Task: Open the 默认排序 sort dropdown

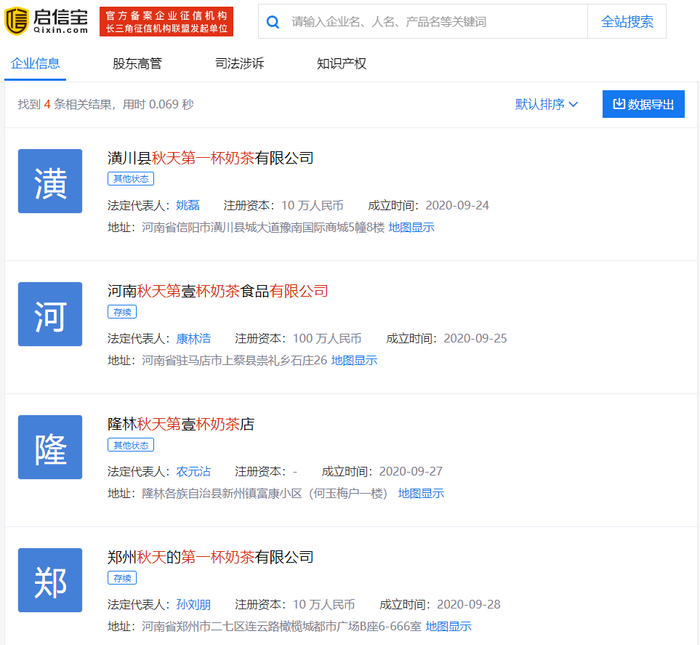Action: coord(546,104)
